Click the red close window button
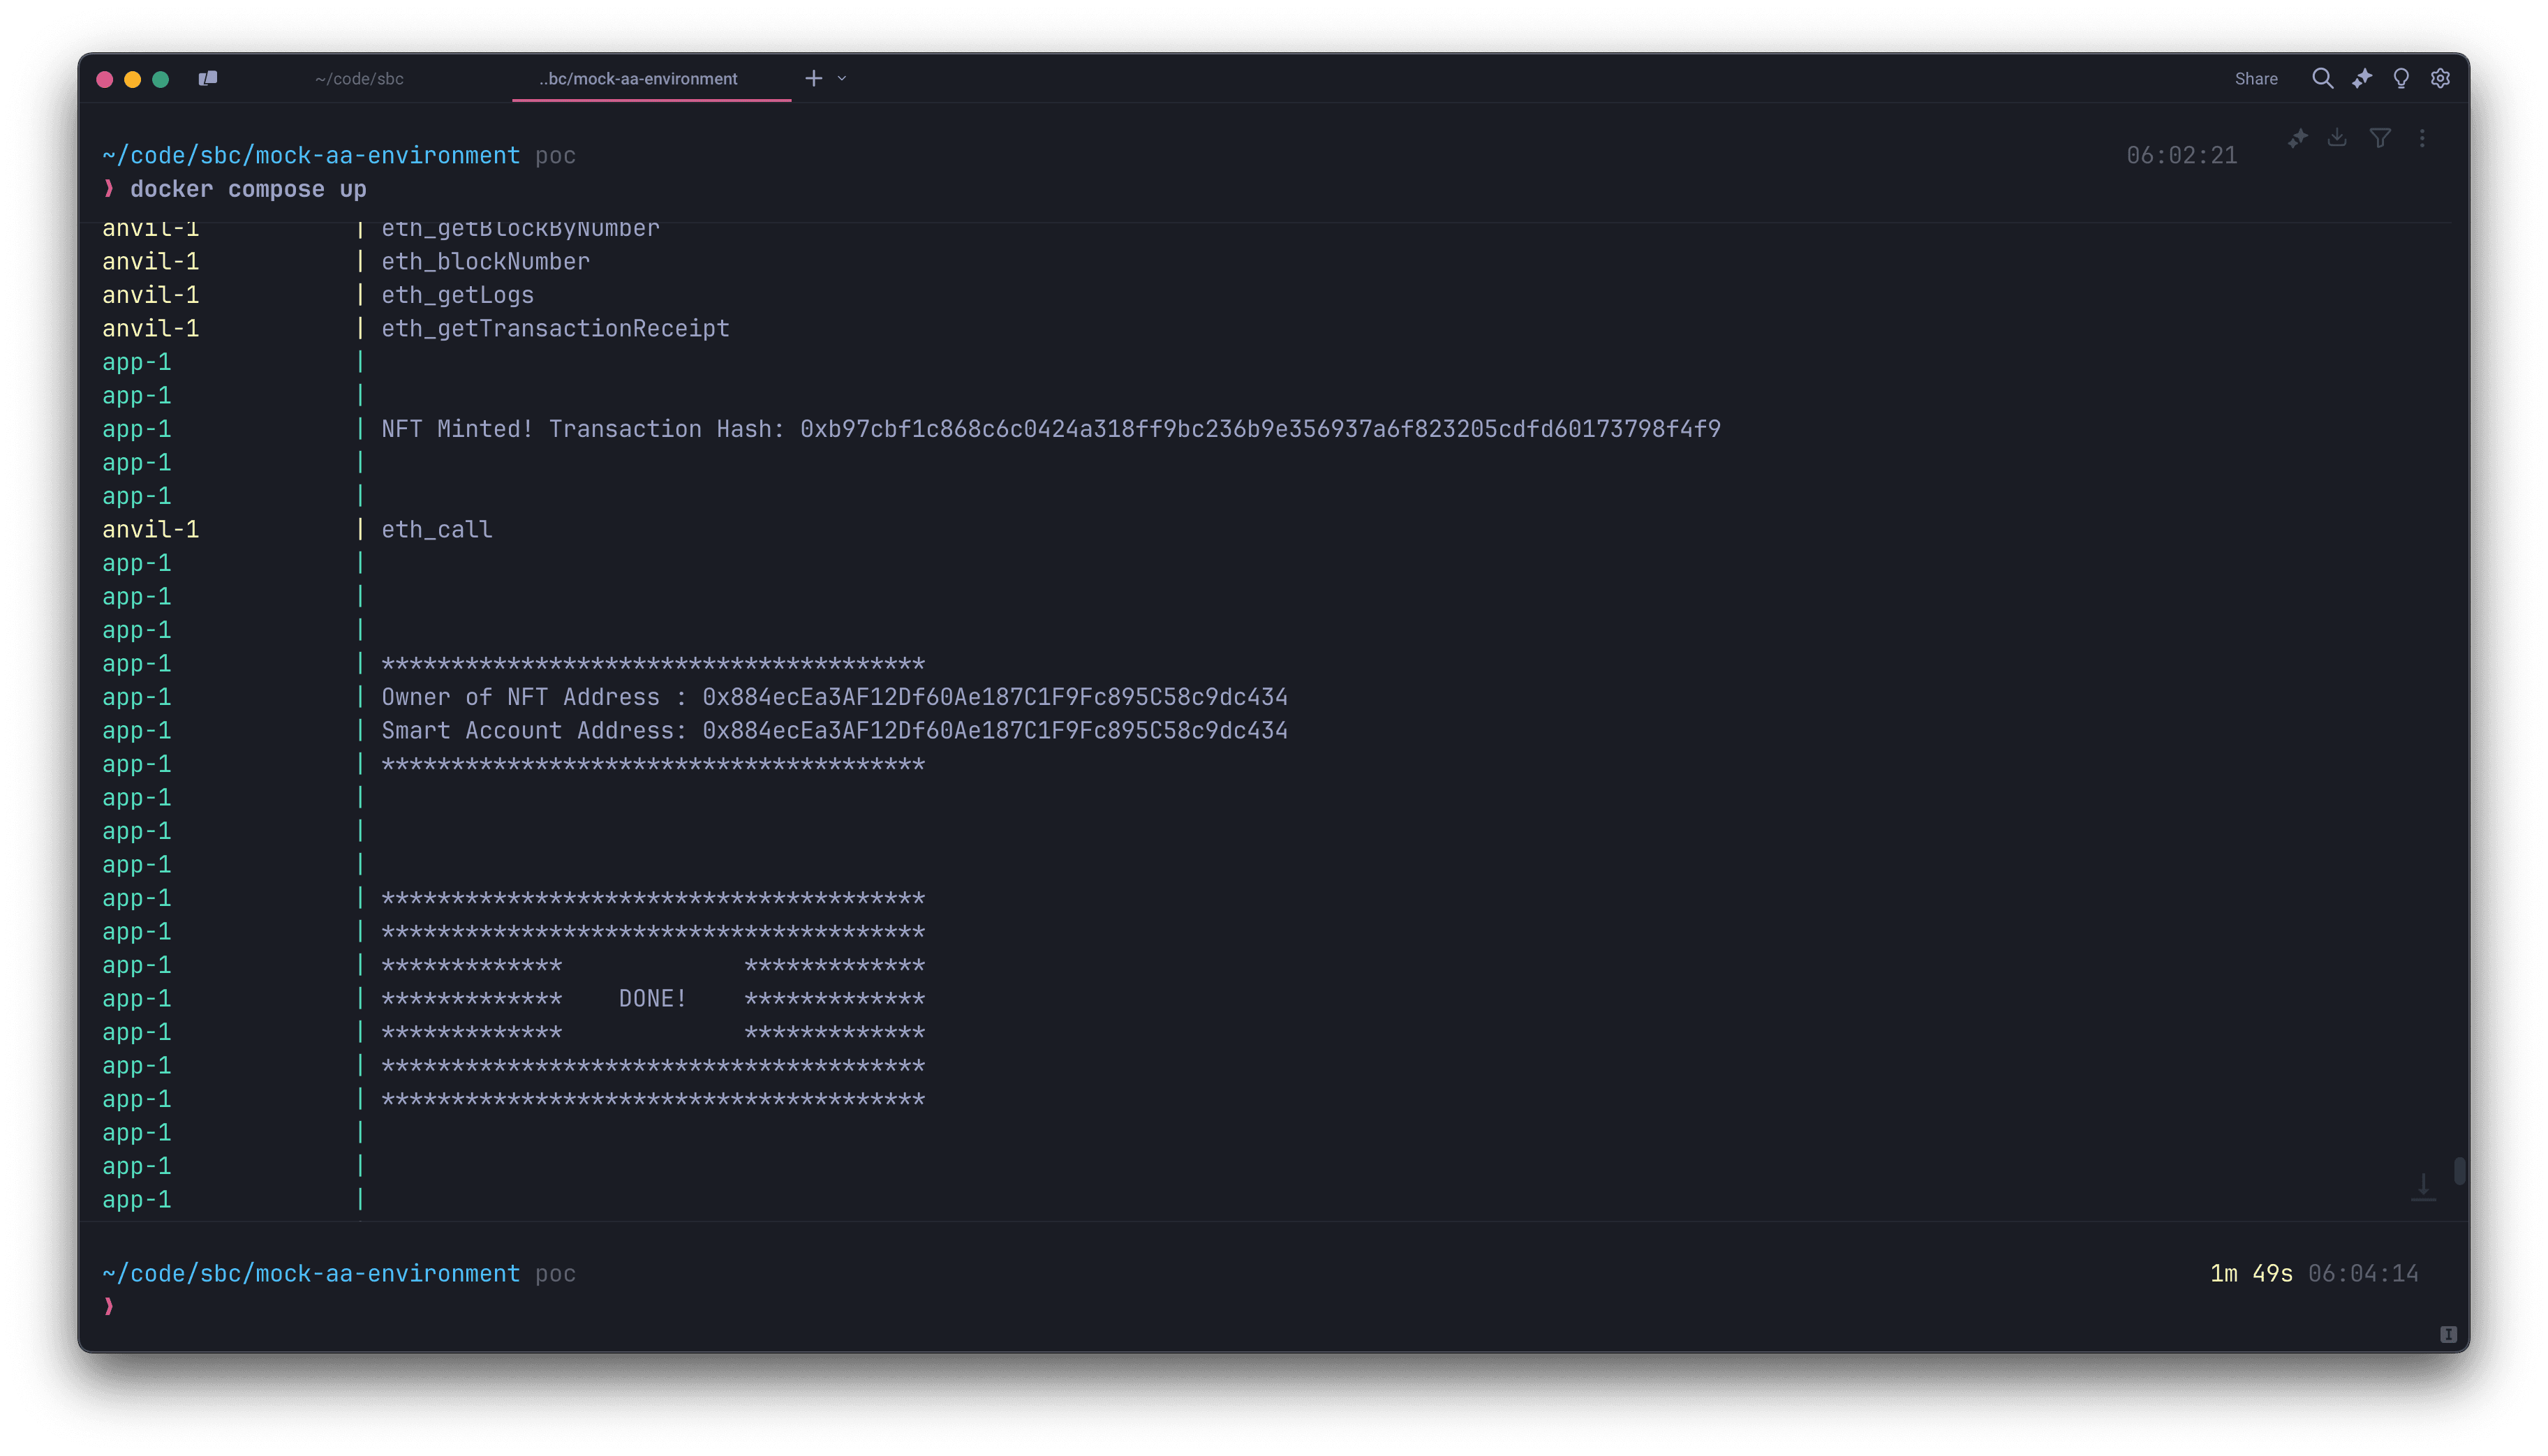 105,79
